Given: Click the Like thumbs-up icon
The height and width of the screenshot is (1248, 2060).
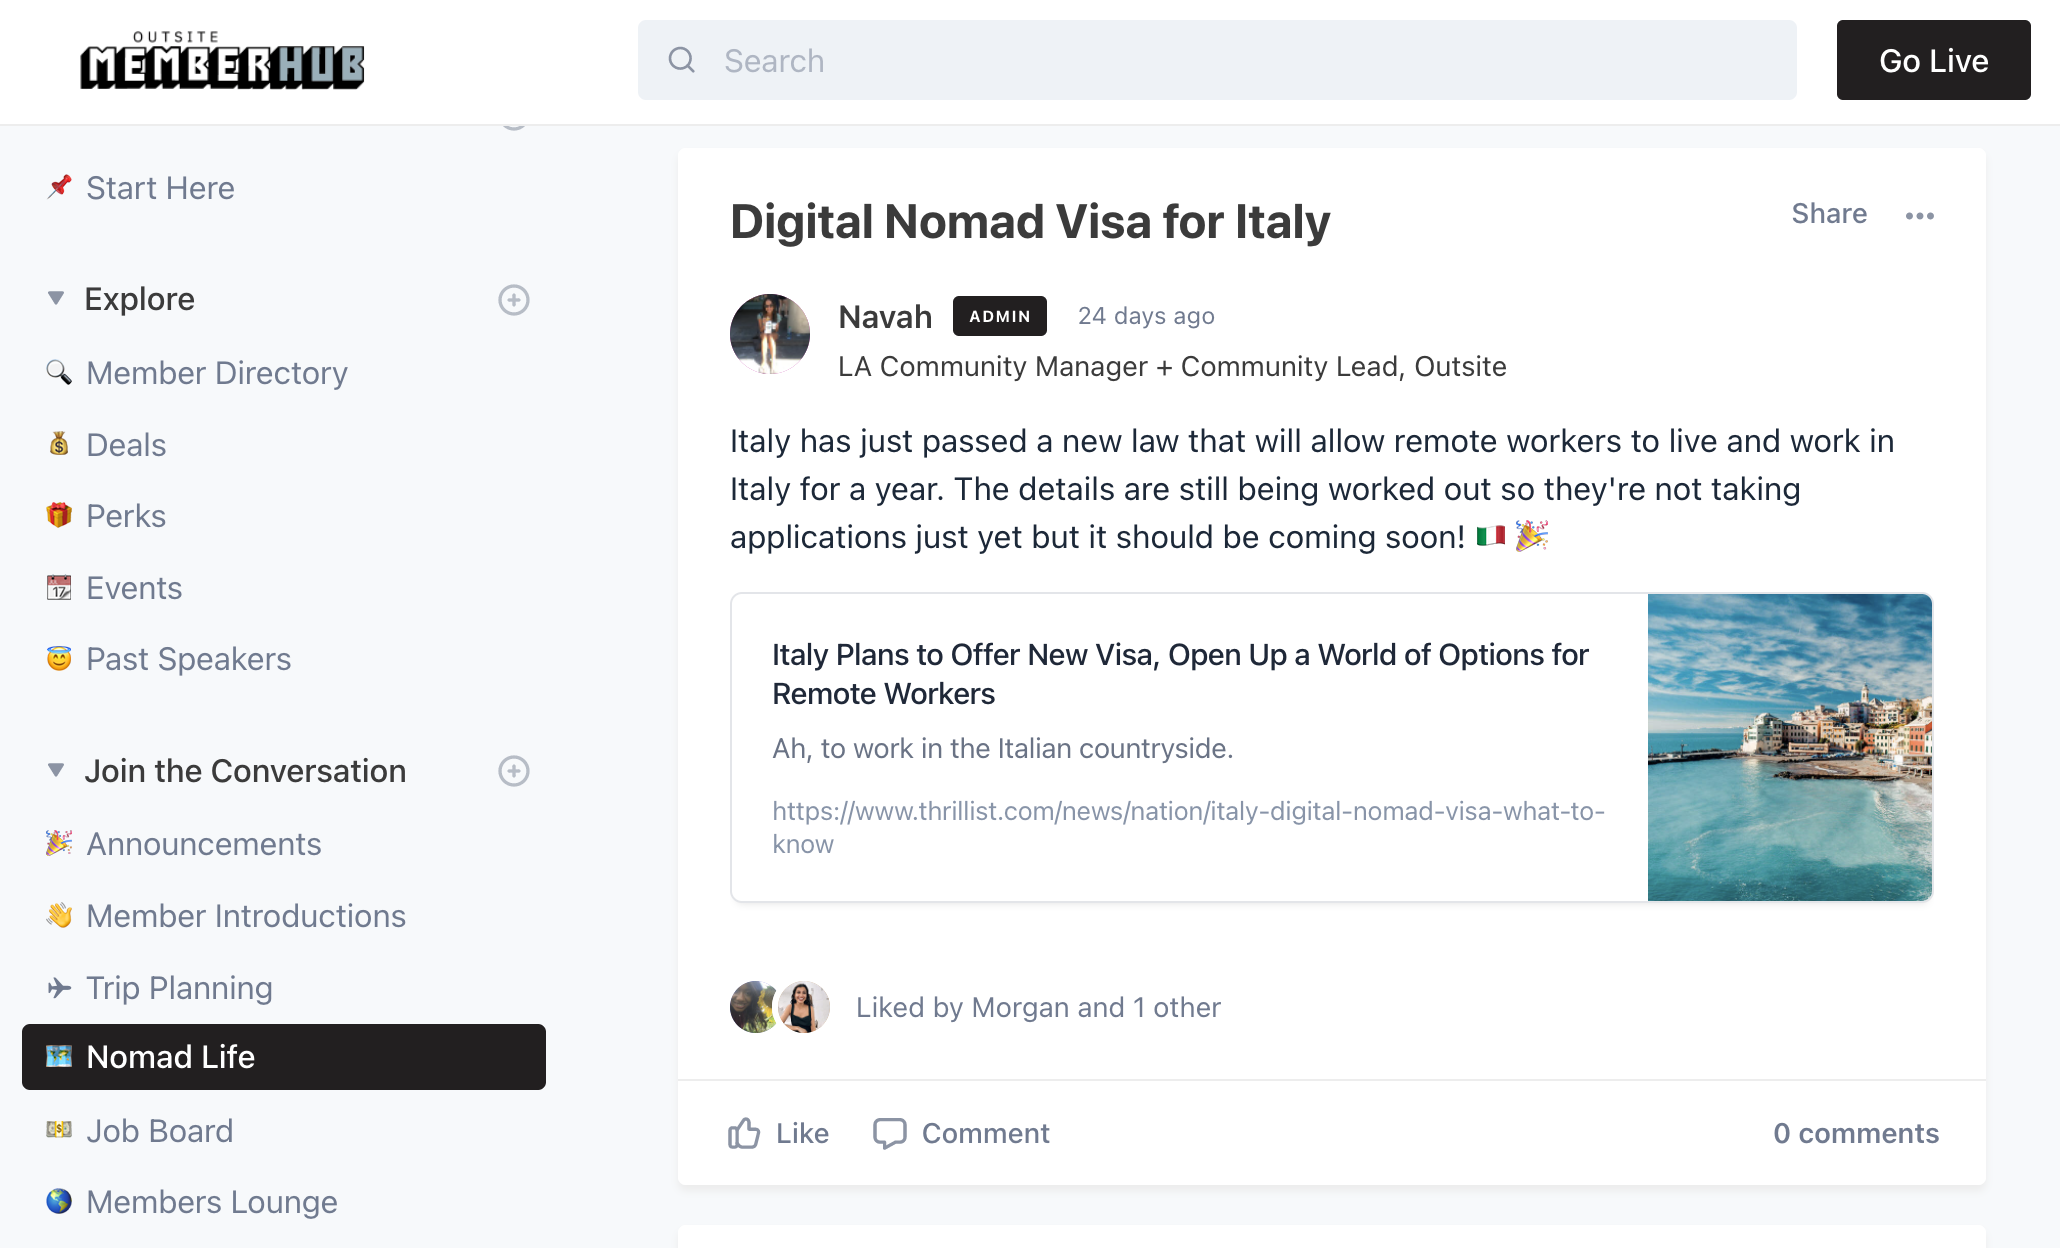Looking at the screenshot, I should click(x=743, y=1132).
